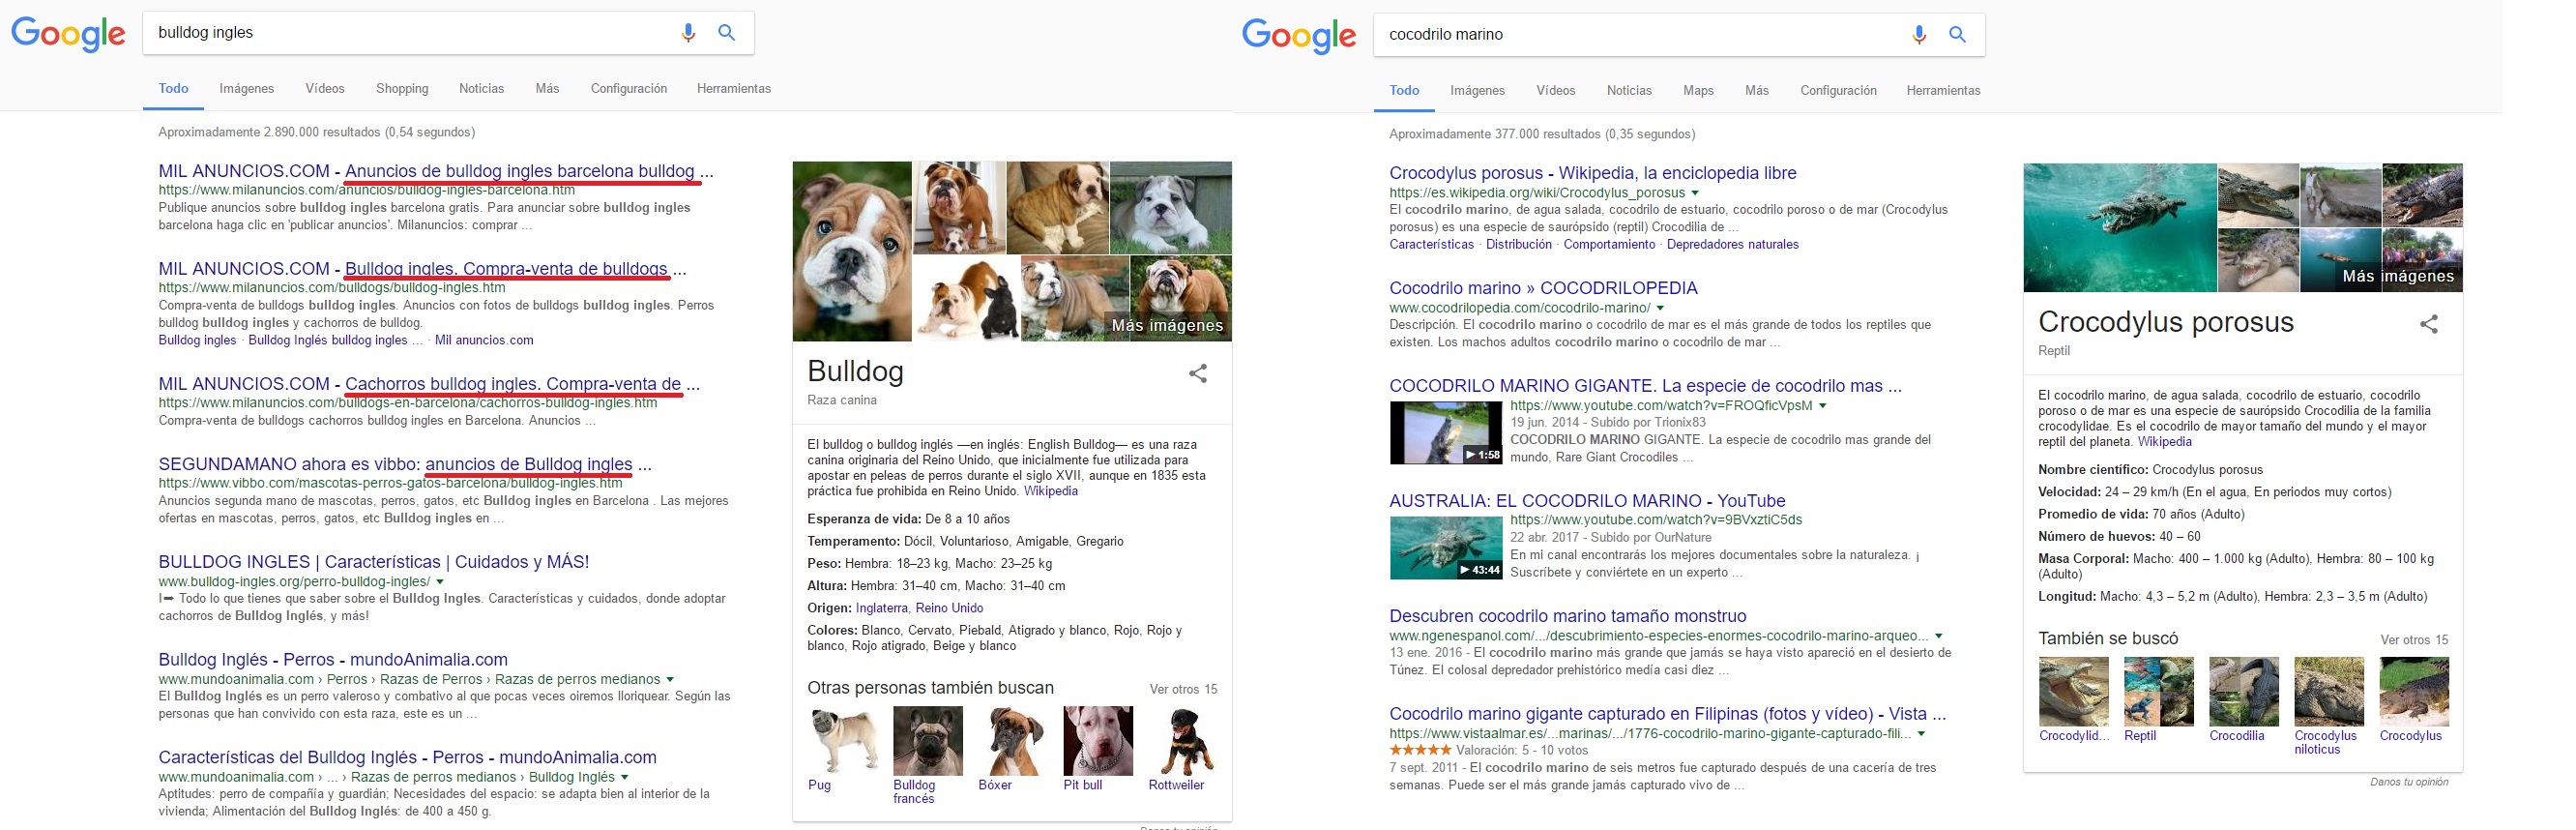Screen dimensions: 2576x830
Task: Share the Bulldog knowledge panel
Action: coord(1198,374)
